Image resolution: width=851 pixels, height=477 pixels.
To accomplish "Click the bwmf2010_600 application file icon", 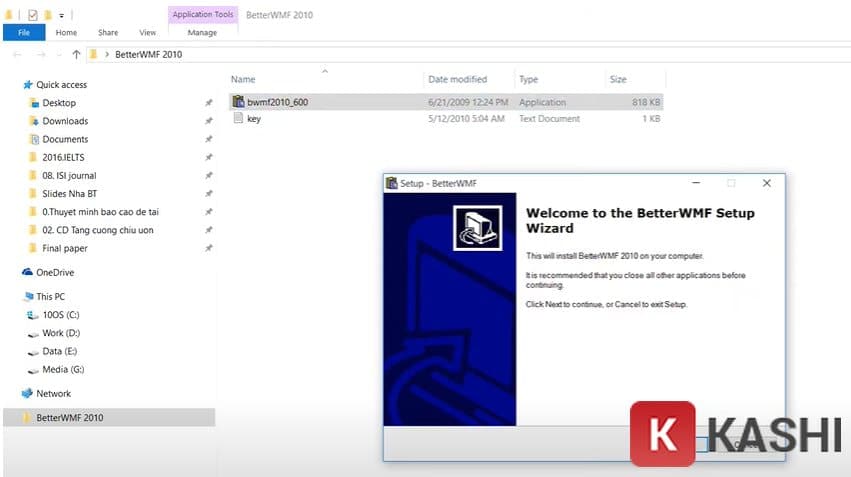I will pos(238,102).
